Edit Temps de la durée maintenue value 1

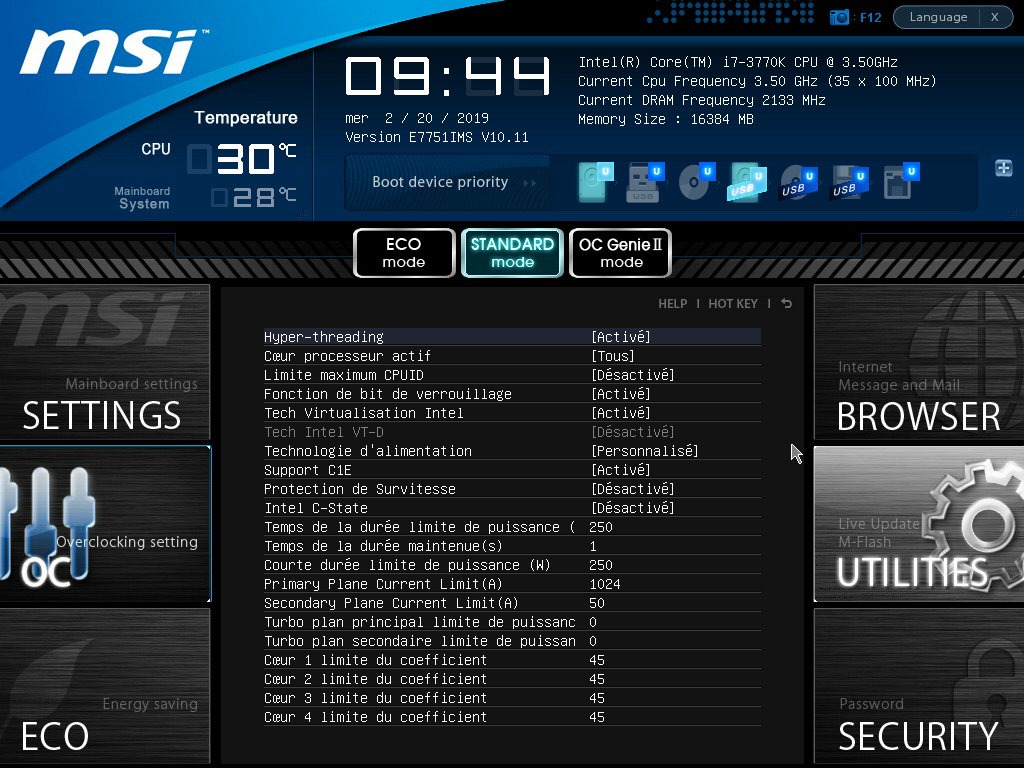coord(593,546)
